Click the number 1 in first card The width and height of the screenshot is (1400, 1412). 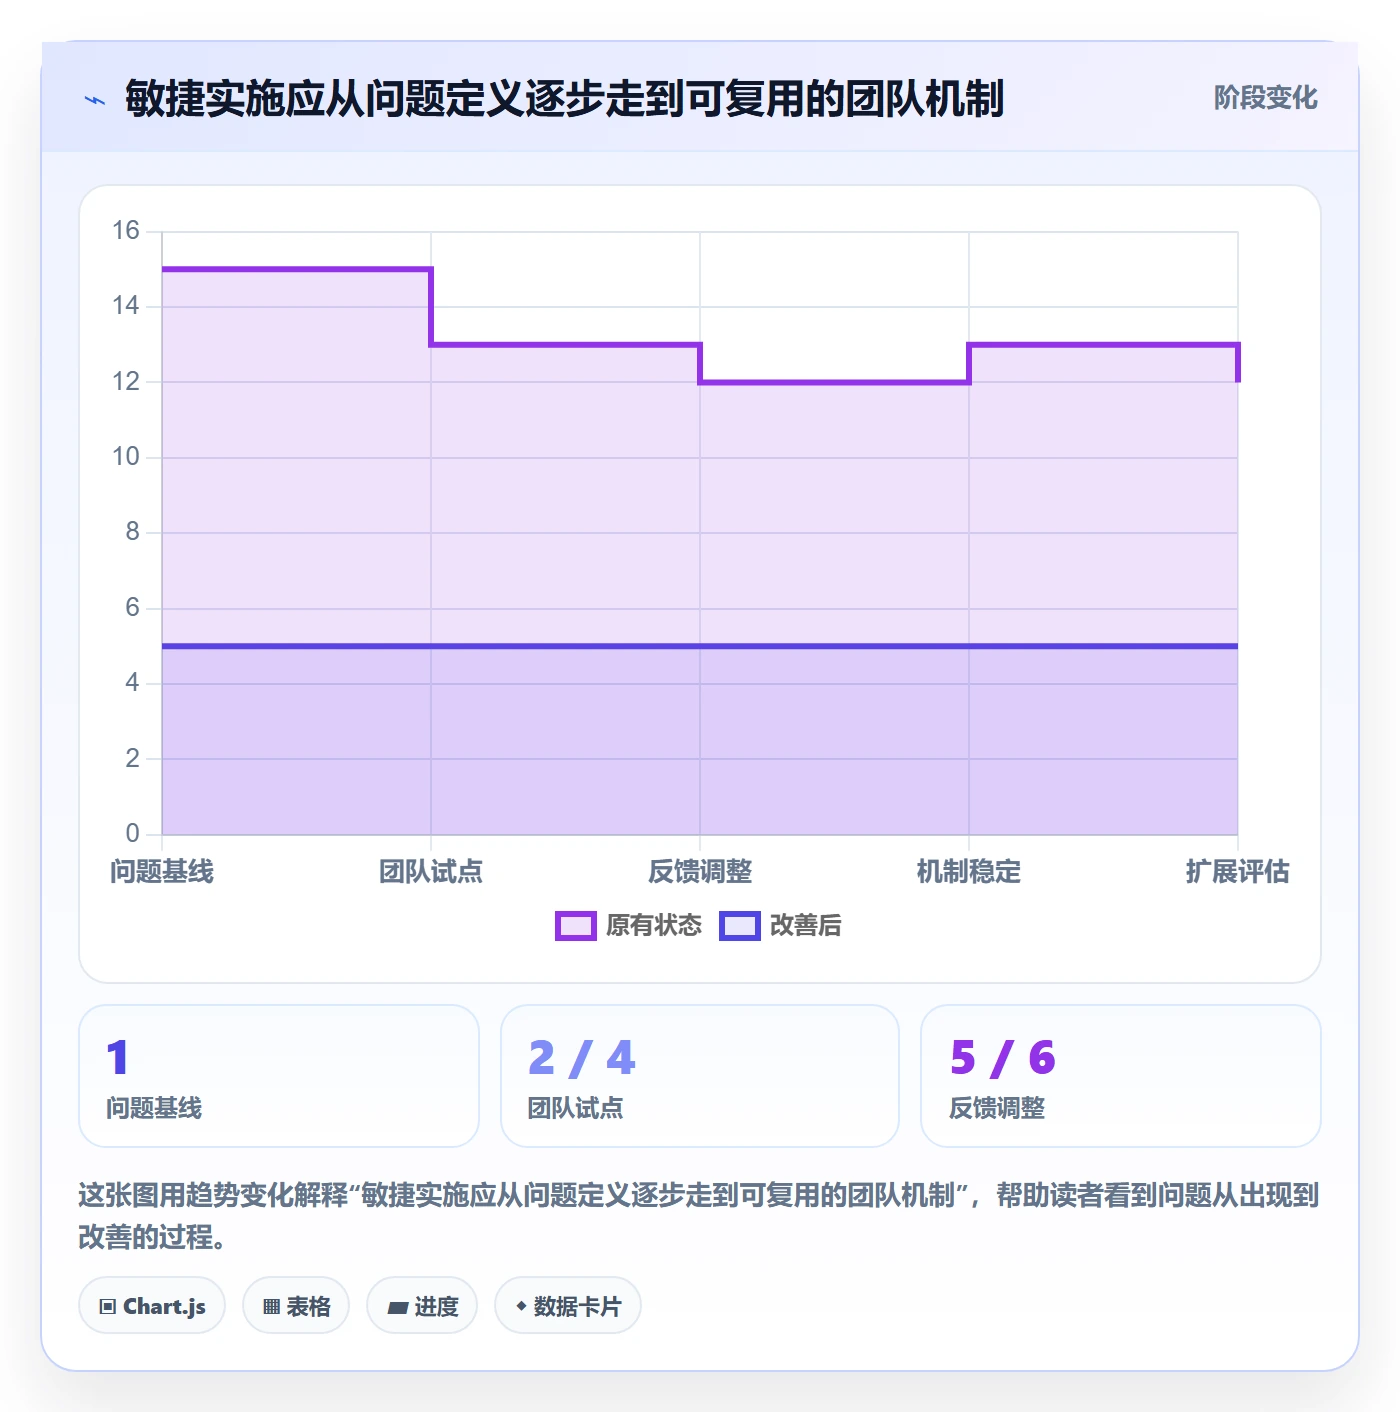118,1058
